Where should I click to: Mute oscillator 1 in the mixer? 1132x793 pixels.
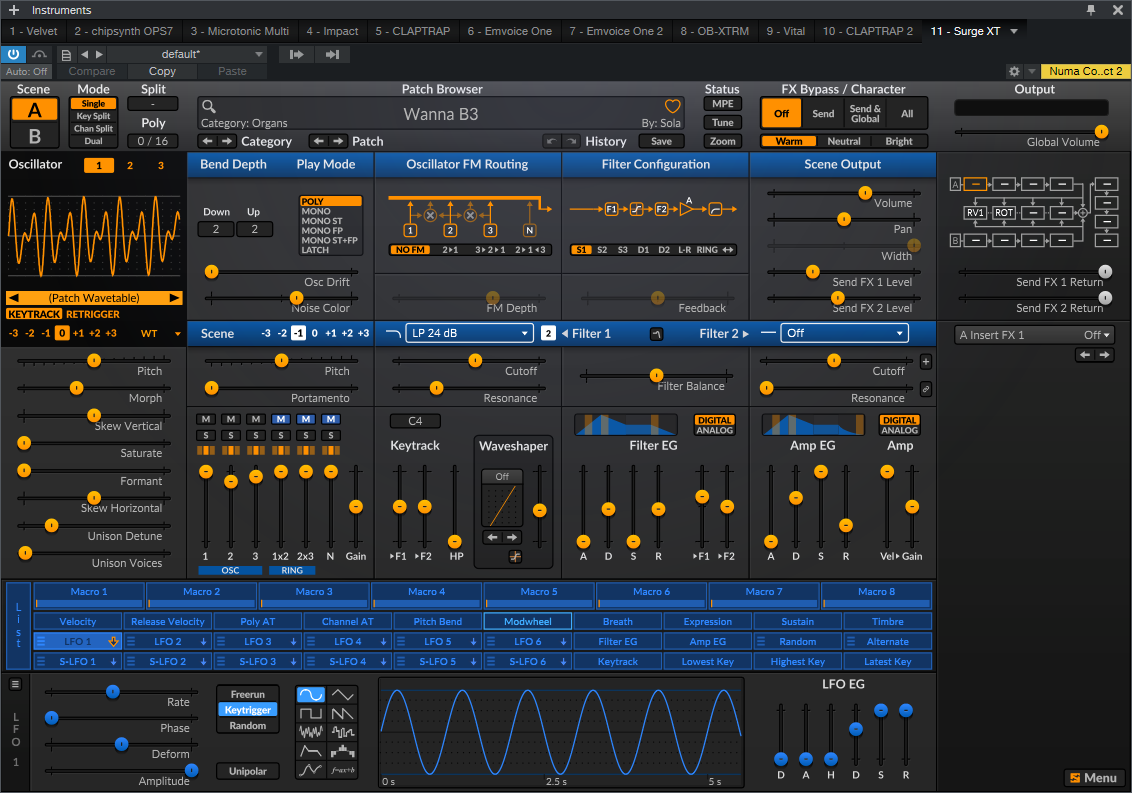coord(206,419)
